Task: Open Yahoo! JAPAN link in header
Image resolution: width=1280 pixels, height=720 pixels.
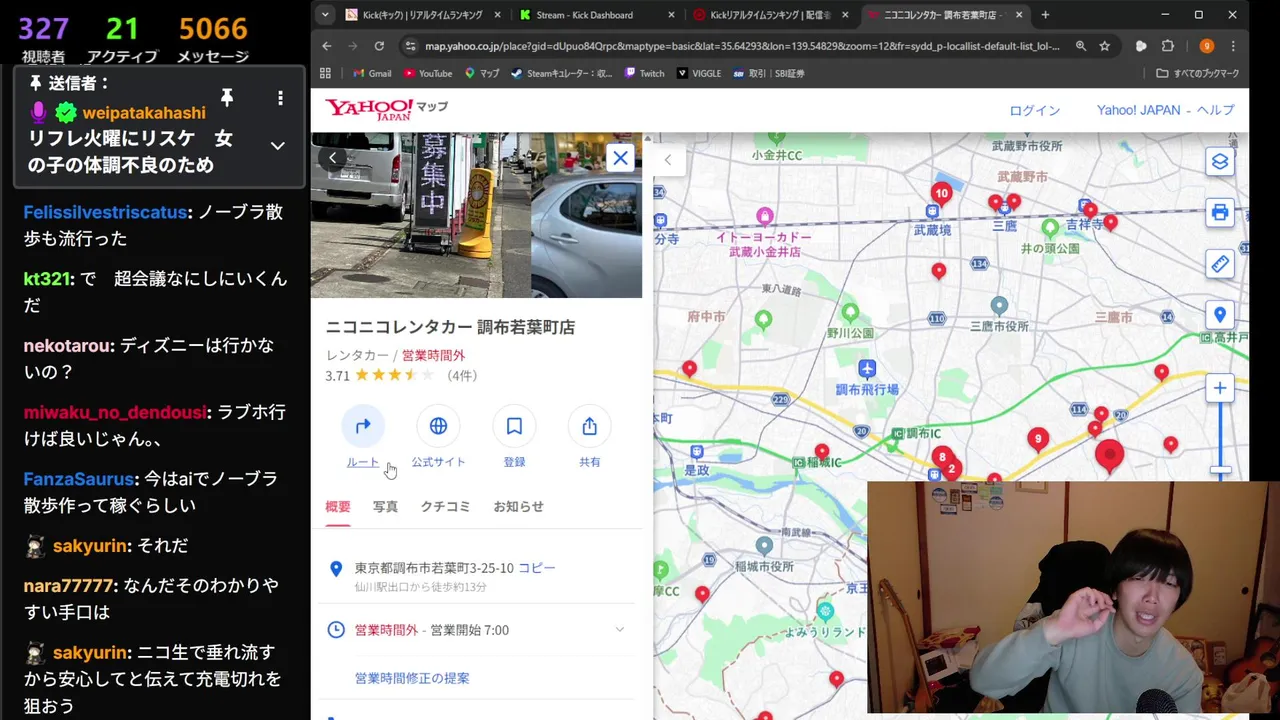Action: [1139, 110]
